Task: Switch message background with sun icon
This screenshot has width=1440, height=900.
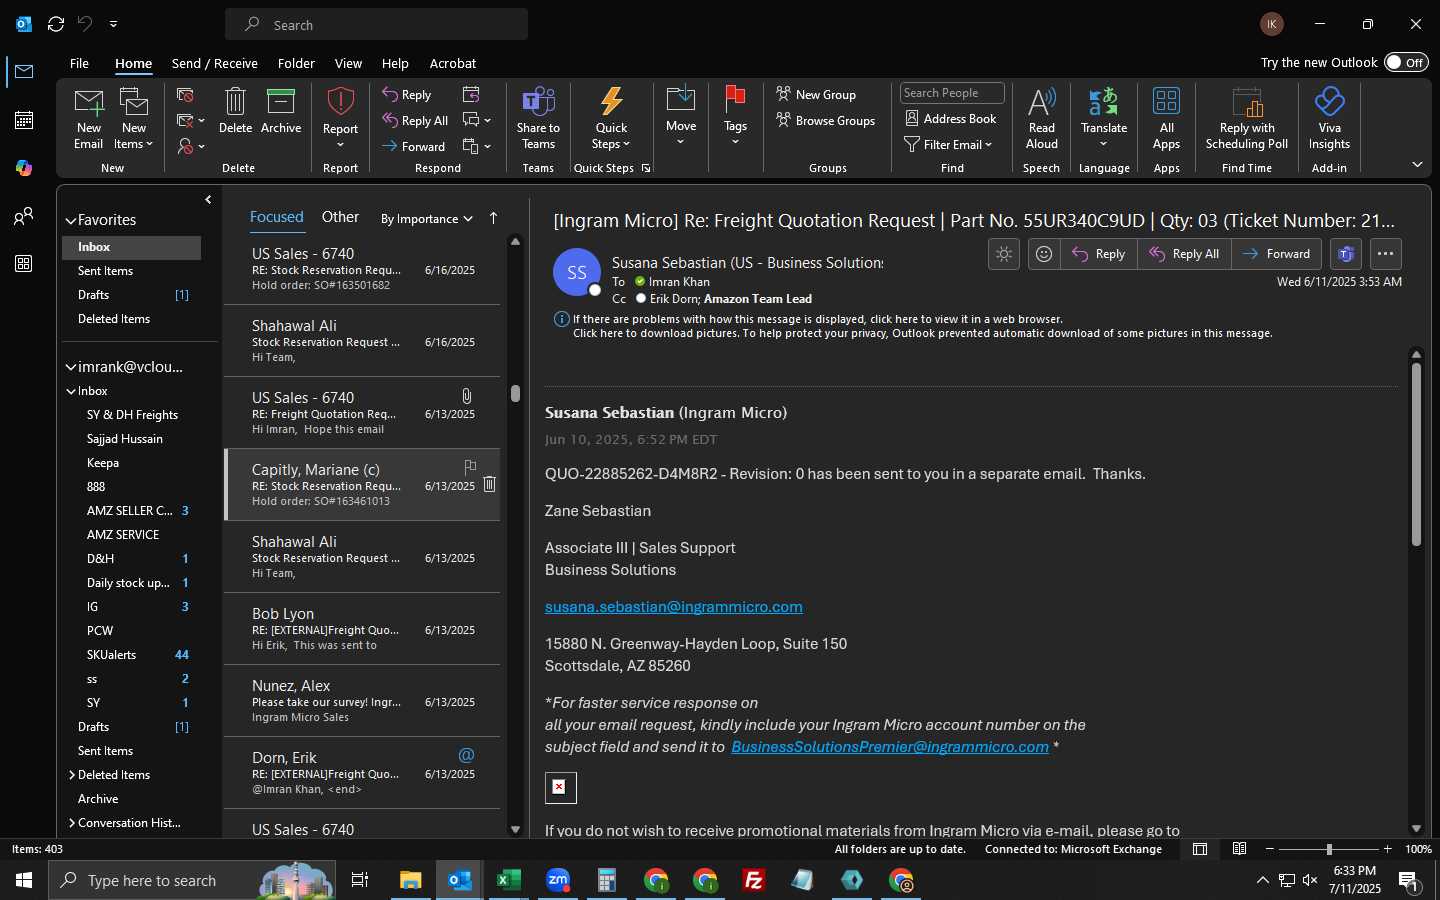Action: click(1004, 254)
